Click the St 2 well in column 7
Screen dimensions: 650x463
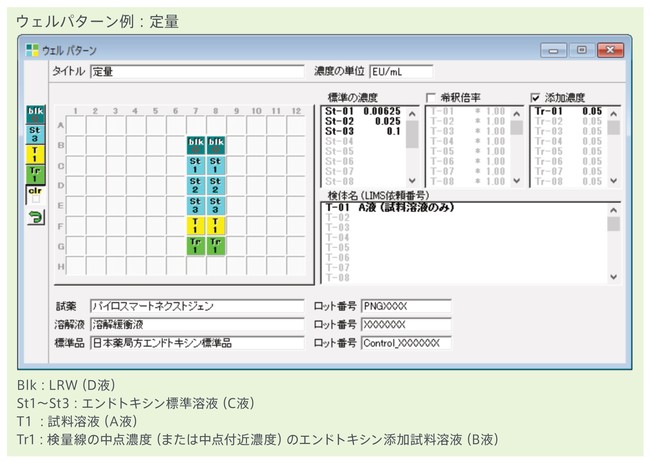click(x=196, y=185)
